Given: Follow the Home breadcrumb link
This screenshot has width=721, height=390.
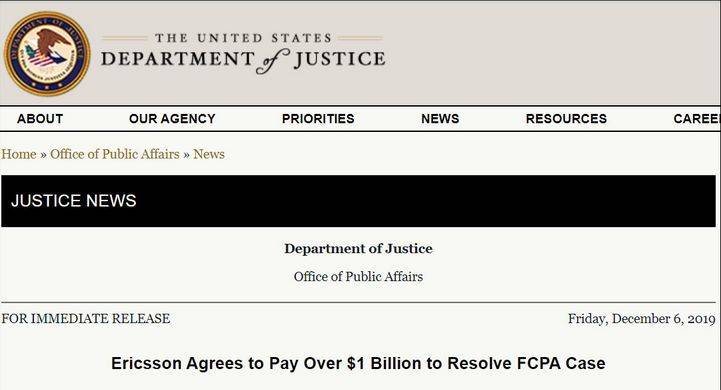Looking at the screenshot, I should click(x=19, y=154).
